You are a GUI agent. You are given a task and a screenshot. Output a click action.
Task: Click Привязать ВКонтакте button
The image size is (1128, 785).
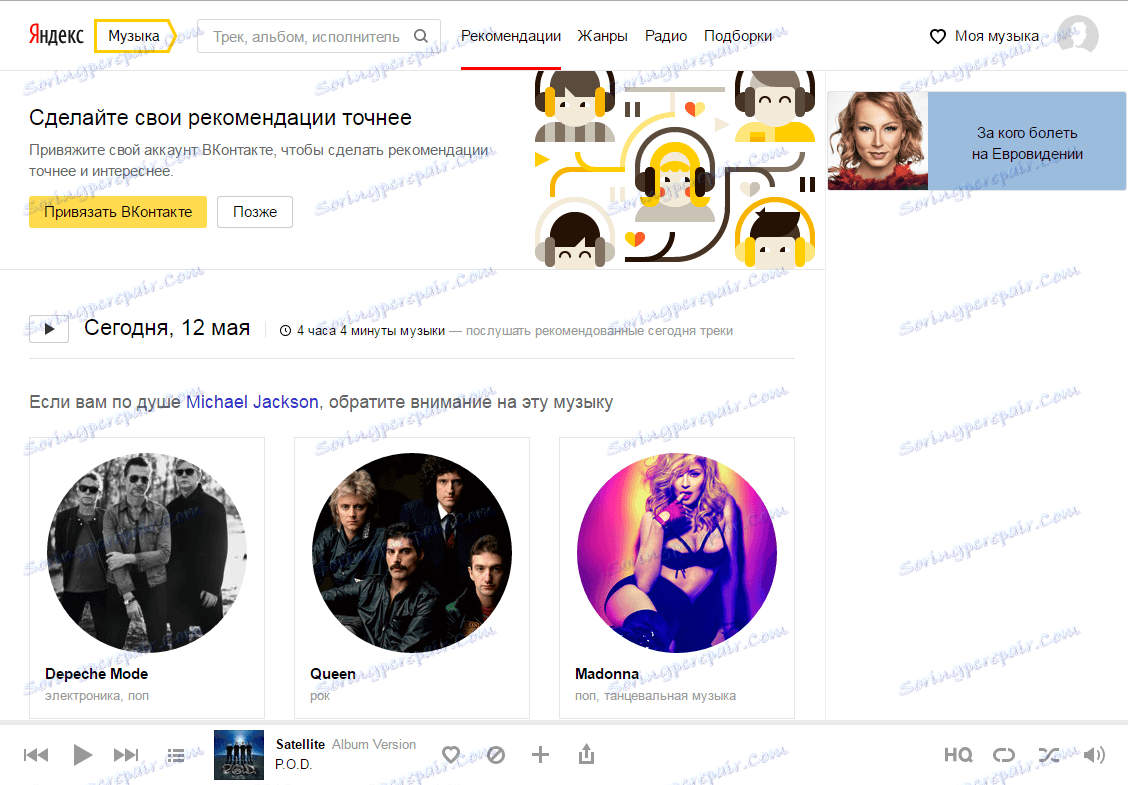[118, 212]
